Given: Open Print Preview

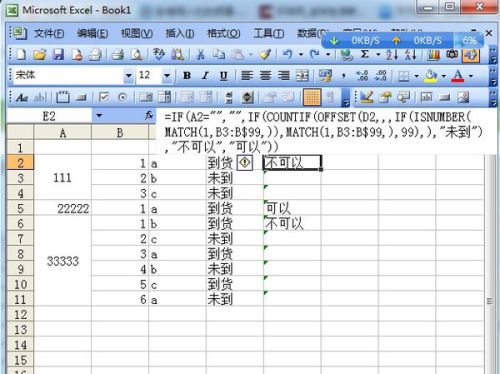Looking at the screenshot, I should click(x=136, y=54).
